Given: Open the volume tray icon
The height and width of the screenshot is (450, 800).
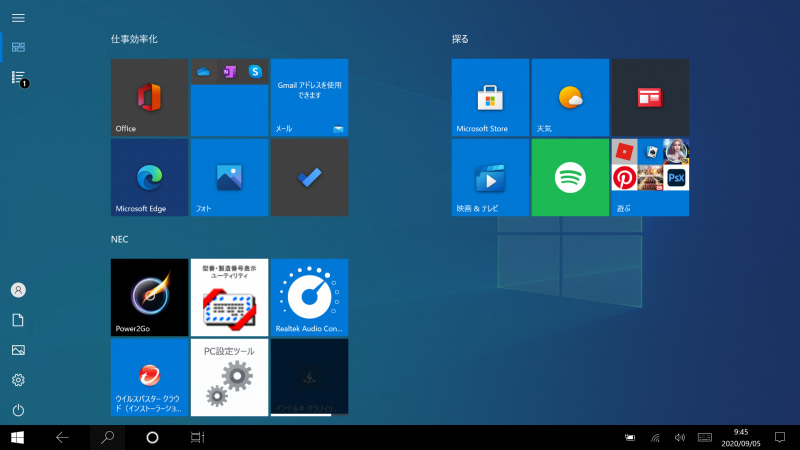Looking at the screenshot, I should click(680, 437).
